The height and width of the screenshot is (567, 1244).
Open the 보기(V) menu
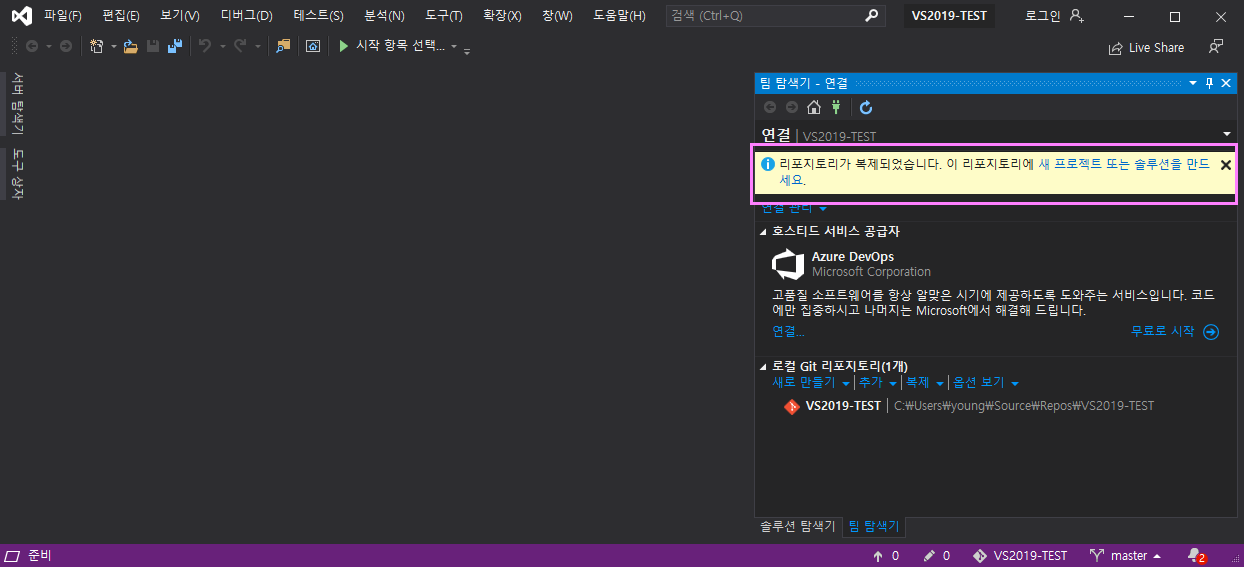coord(180,16)
